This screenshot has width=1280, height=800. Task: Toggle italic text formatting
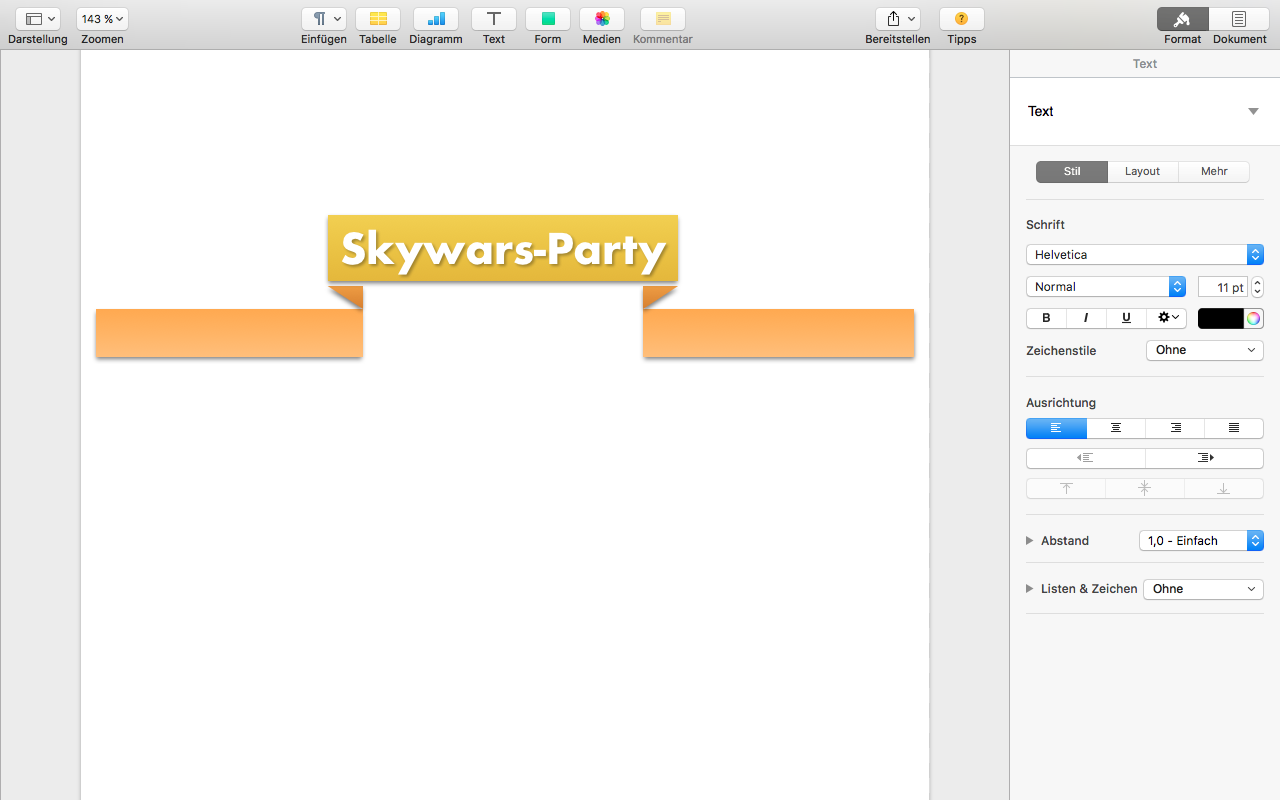1086,318
